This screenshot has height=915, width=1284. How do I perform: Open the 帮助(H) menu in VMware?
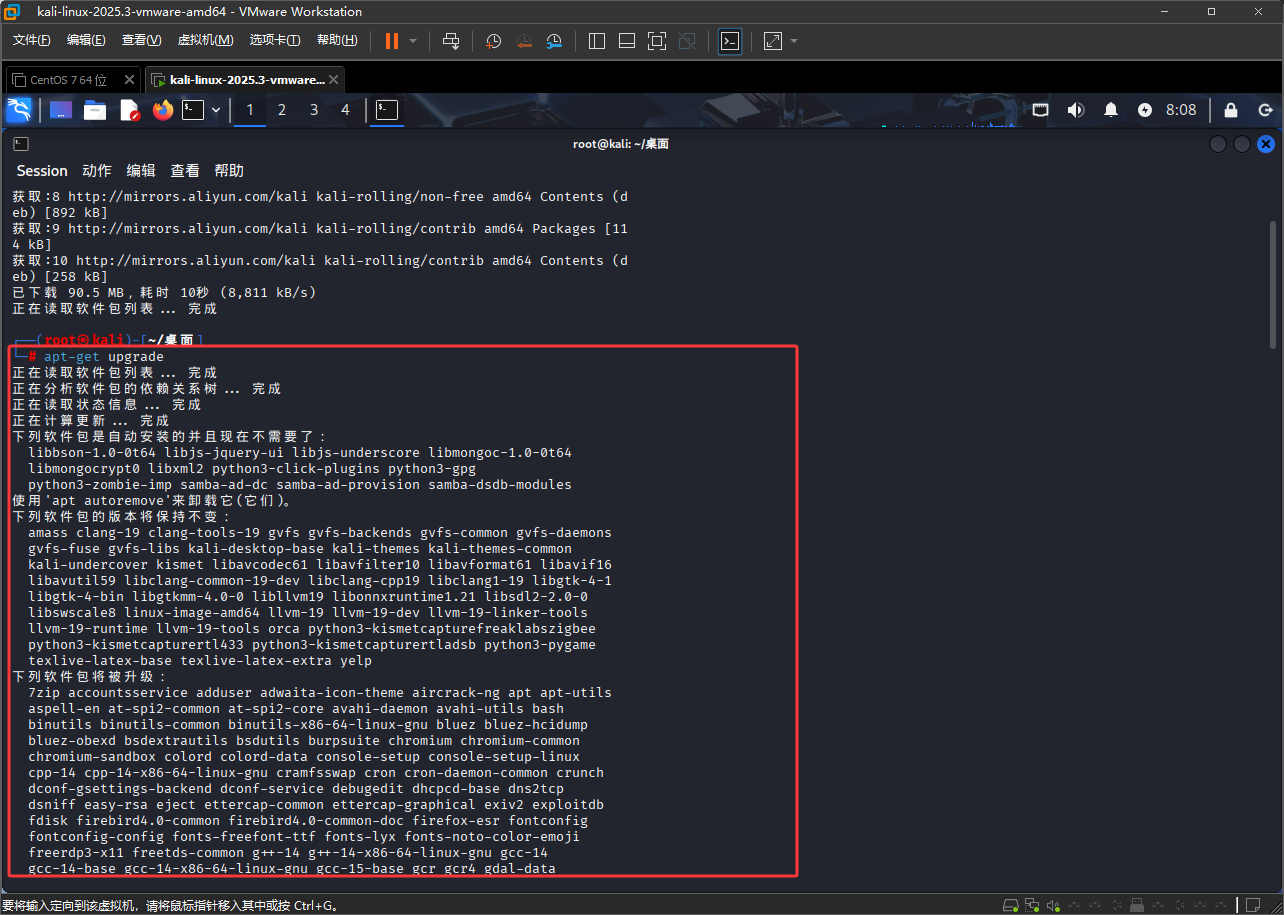337,40
